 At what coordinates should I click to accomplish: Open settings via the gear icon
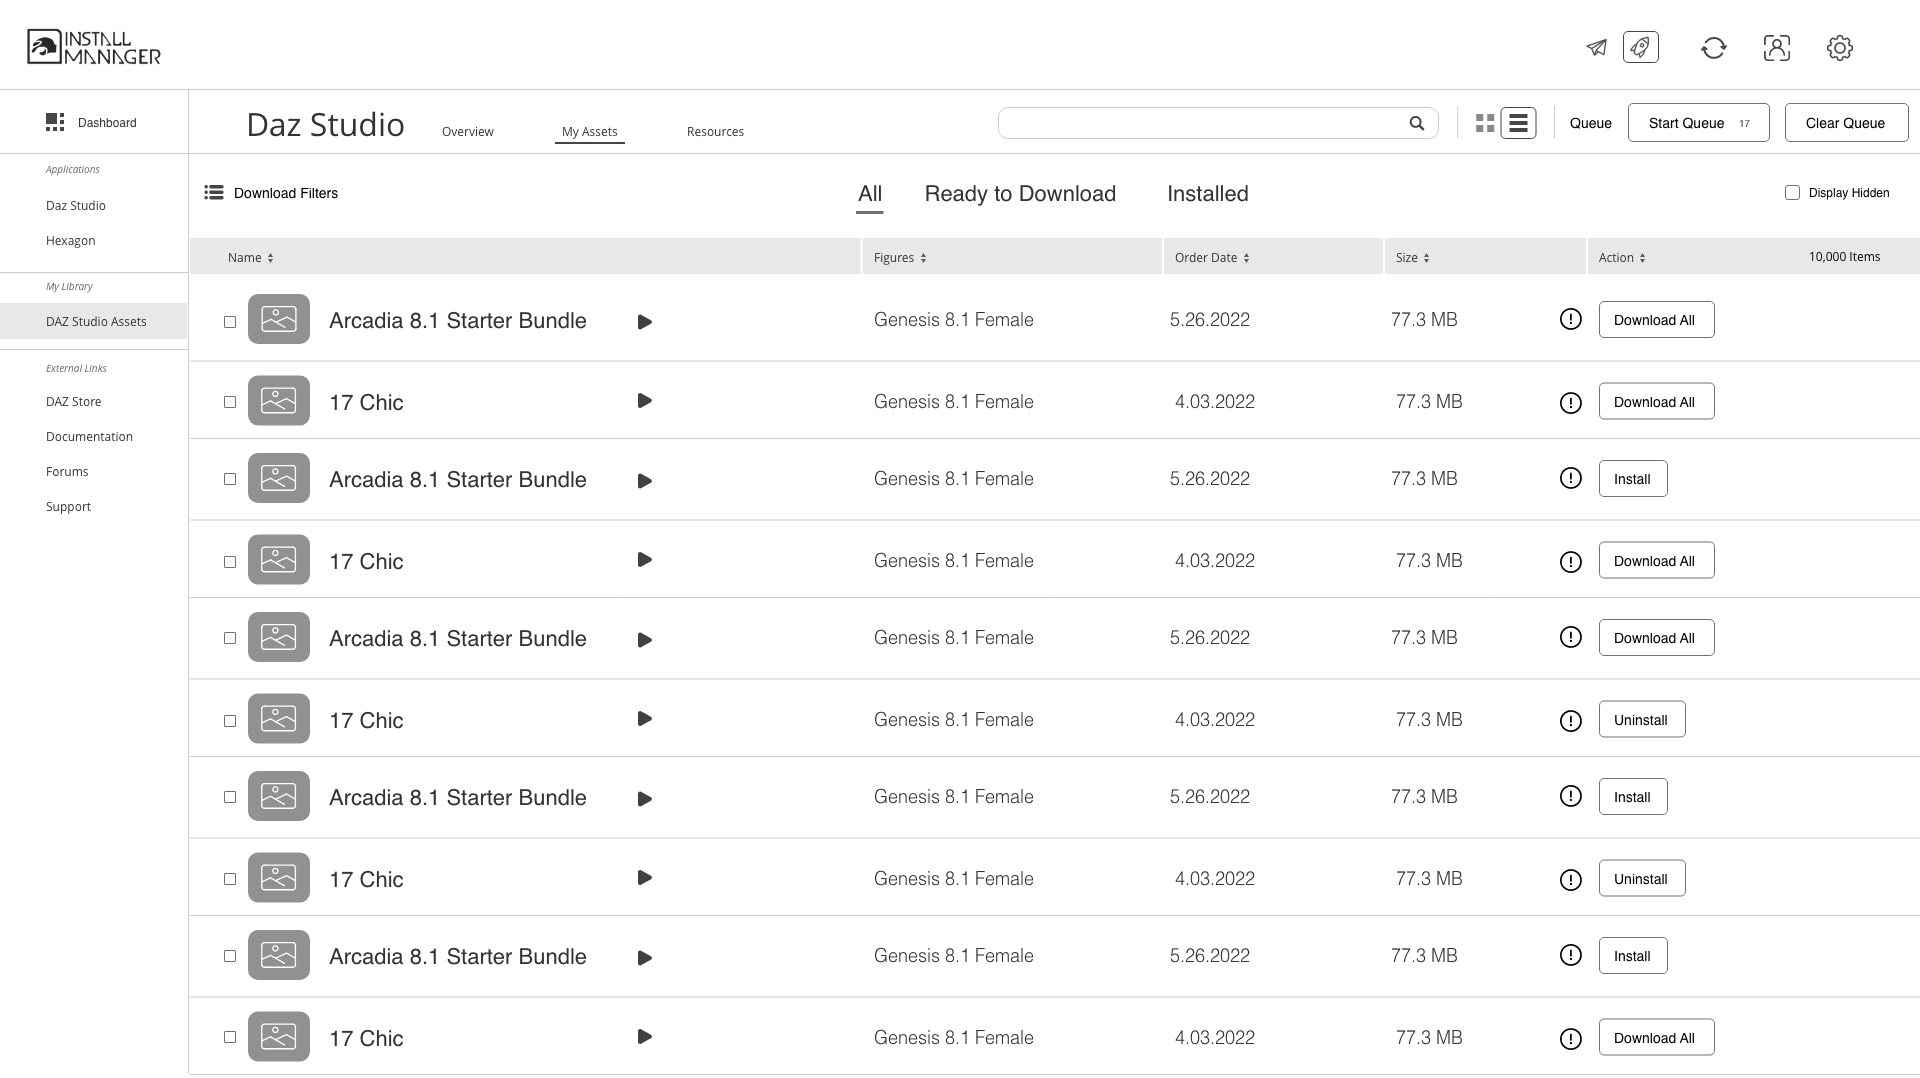click(x=1840, y=47)
